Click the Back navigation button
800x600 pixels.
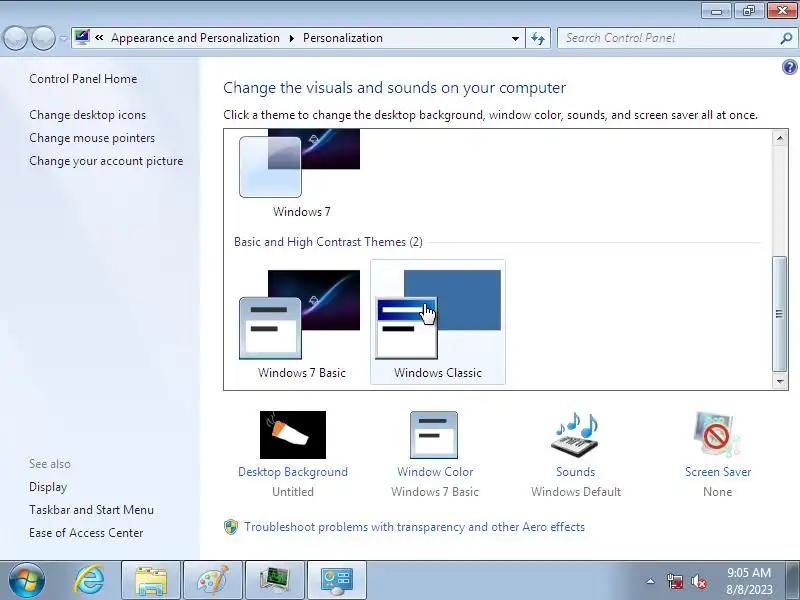tap(15, 38)
